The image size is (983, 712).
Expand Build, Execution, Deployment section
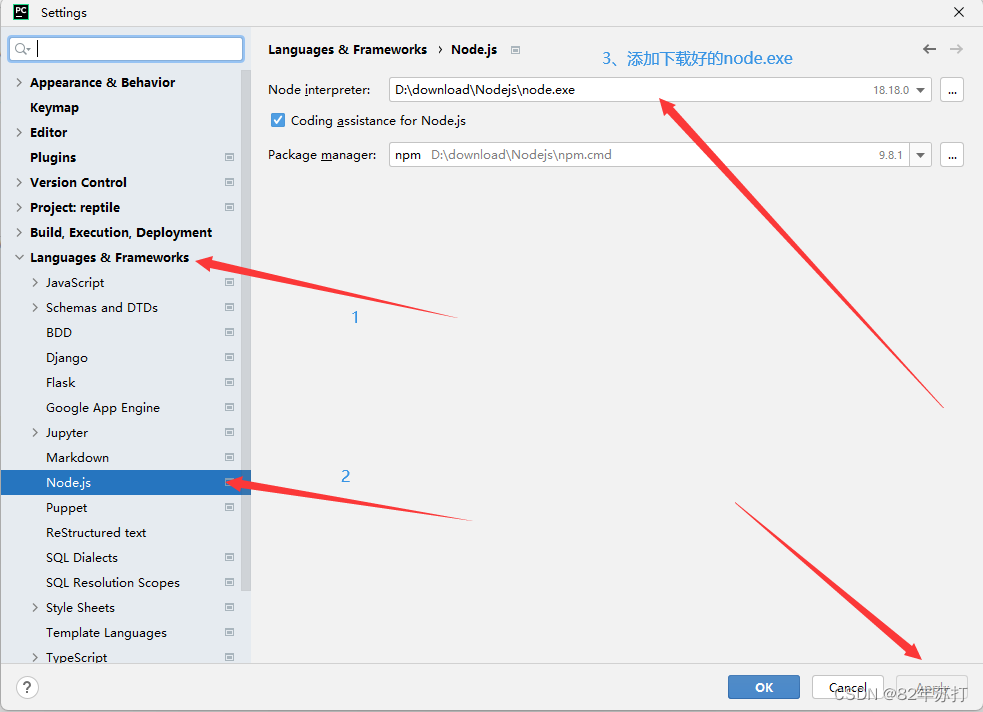[x=19, y=233]
